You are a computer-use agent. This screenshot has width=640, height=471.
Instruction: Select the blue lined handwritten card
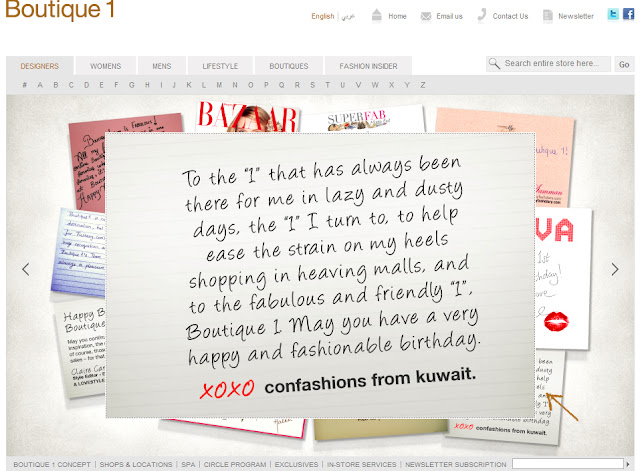(x=79, y=252)
